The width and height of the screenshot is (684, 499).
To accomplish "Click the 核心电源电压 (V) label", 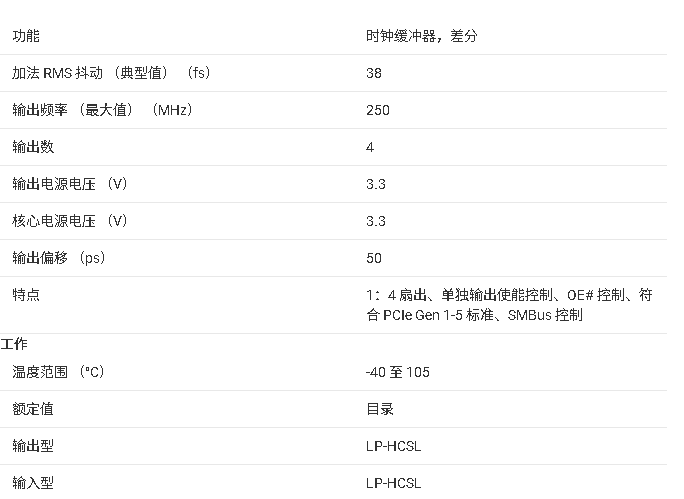I will (70, 221).
